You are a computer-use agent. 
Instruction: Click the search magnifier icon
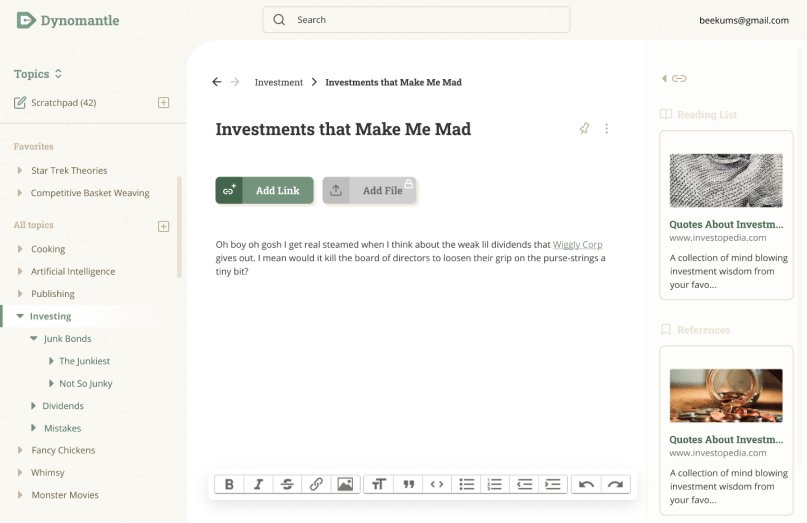click(279, 20)
